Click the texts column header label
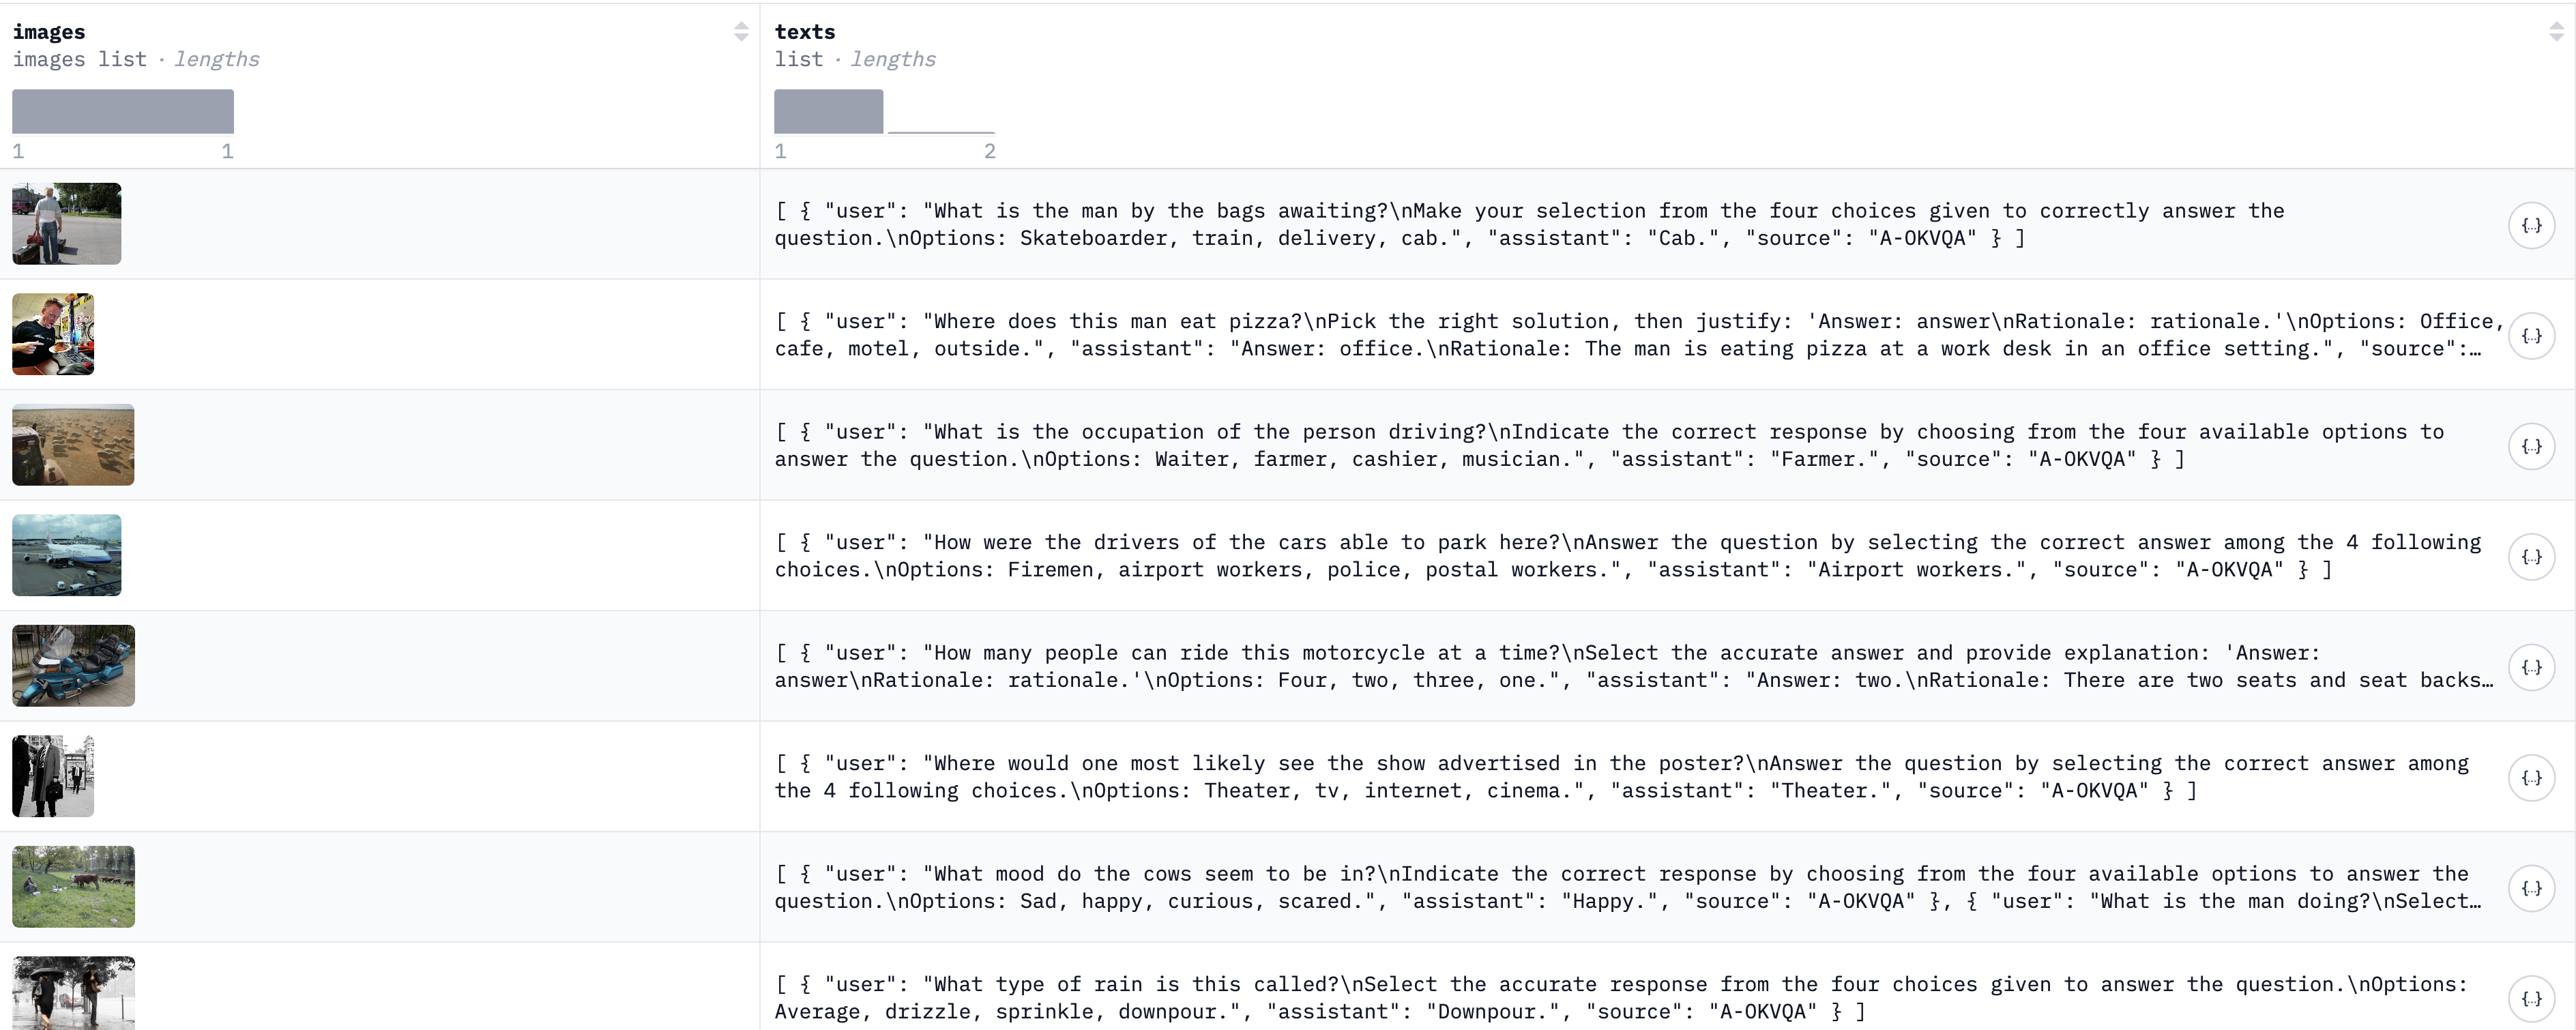The image size is (2576, 1030). (x=805, y=32)
